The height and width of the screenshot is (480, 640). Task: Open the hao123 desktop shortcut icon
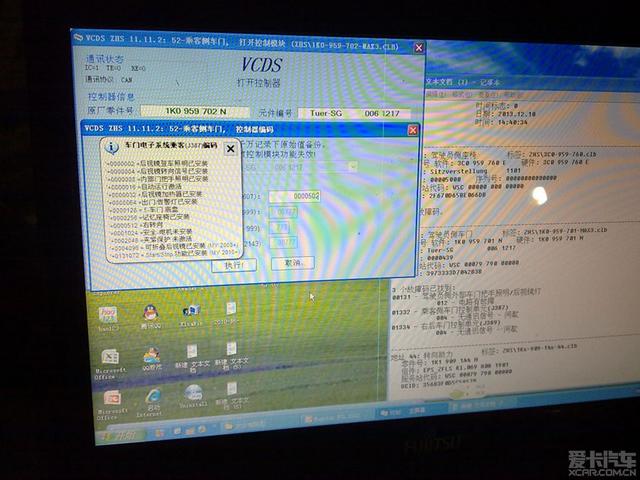coord(108,316)
